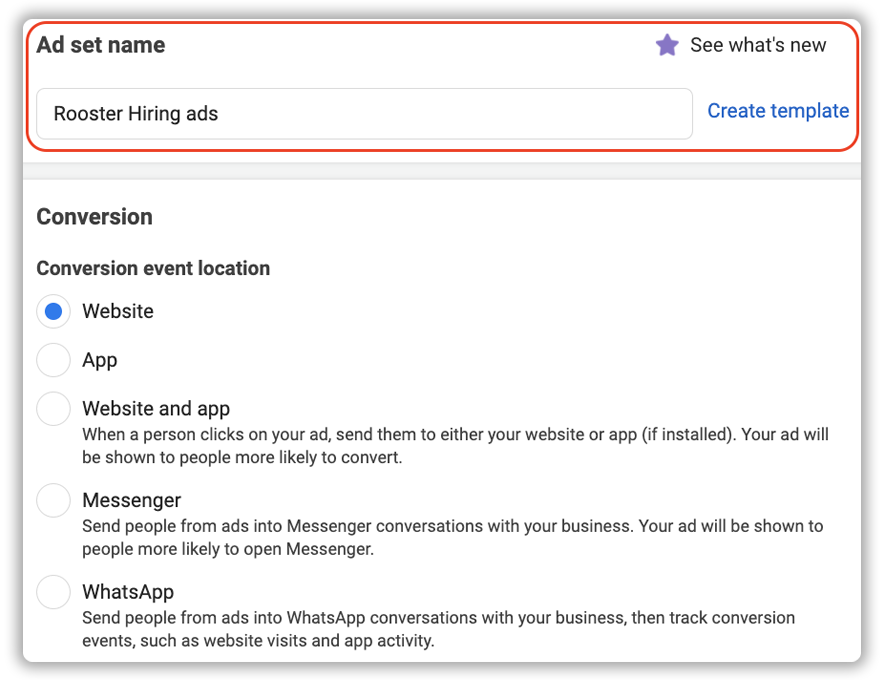Click the WhatsApp conversations description text
884x680 pixels.
(439, 629)
